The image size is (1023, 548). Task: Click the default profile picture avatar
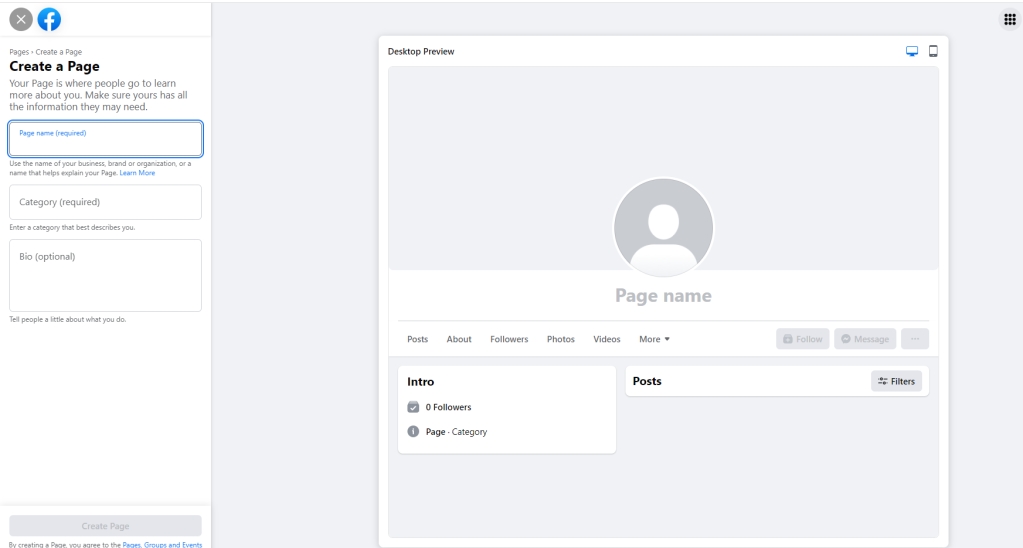664,228
